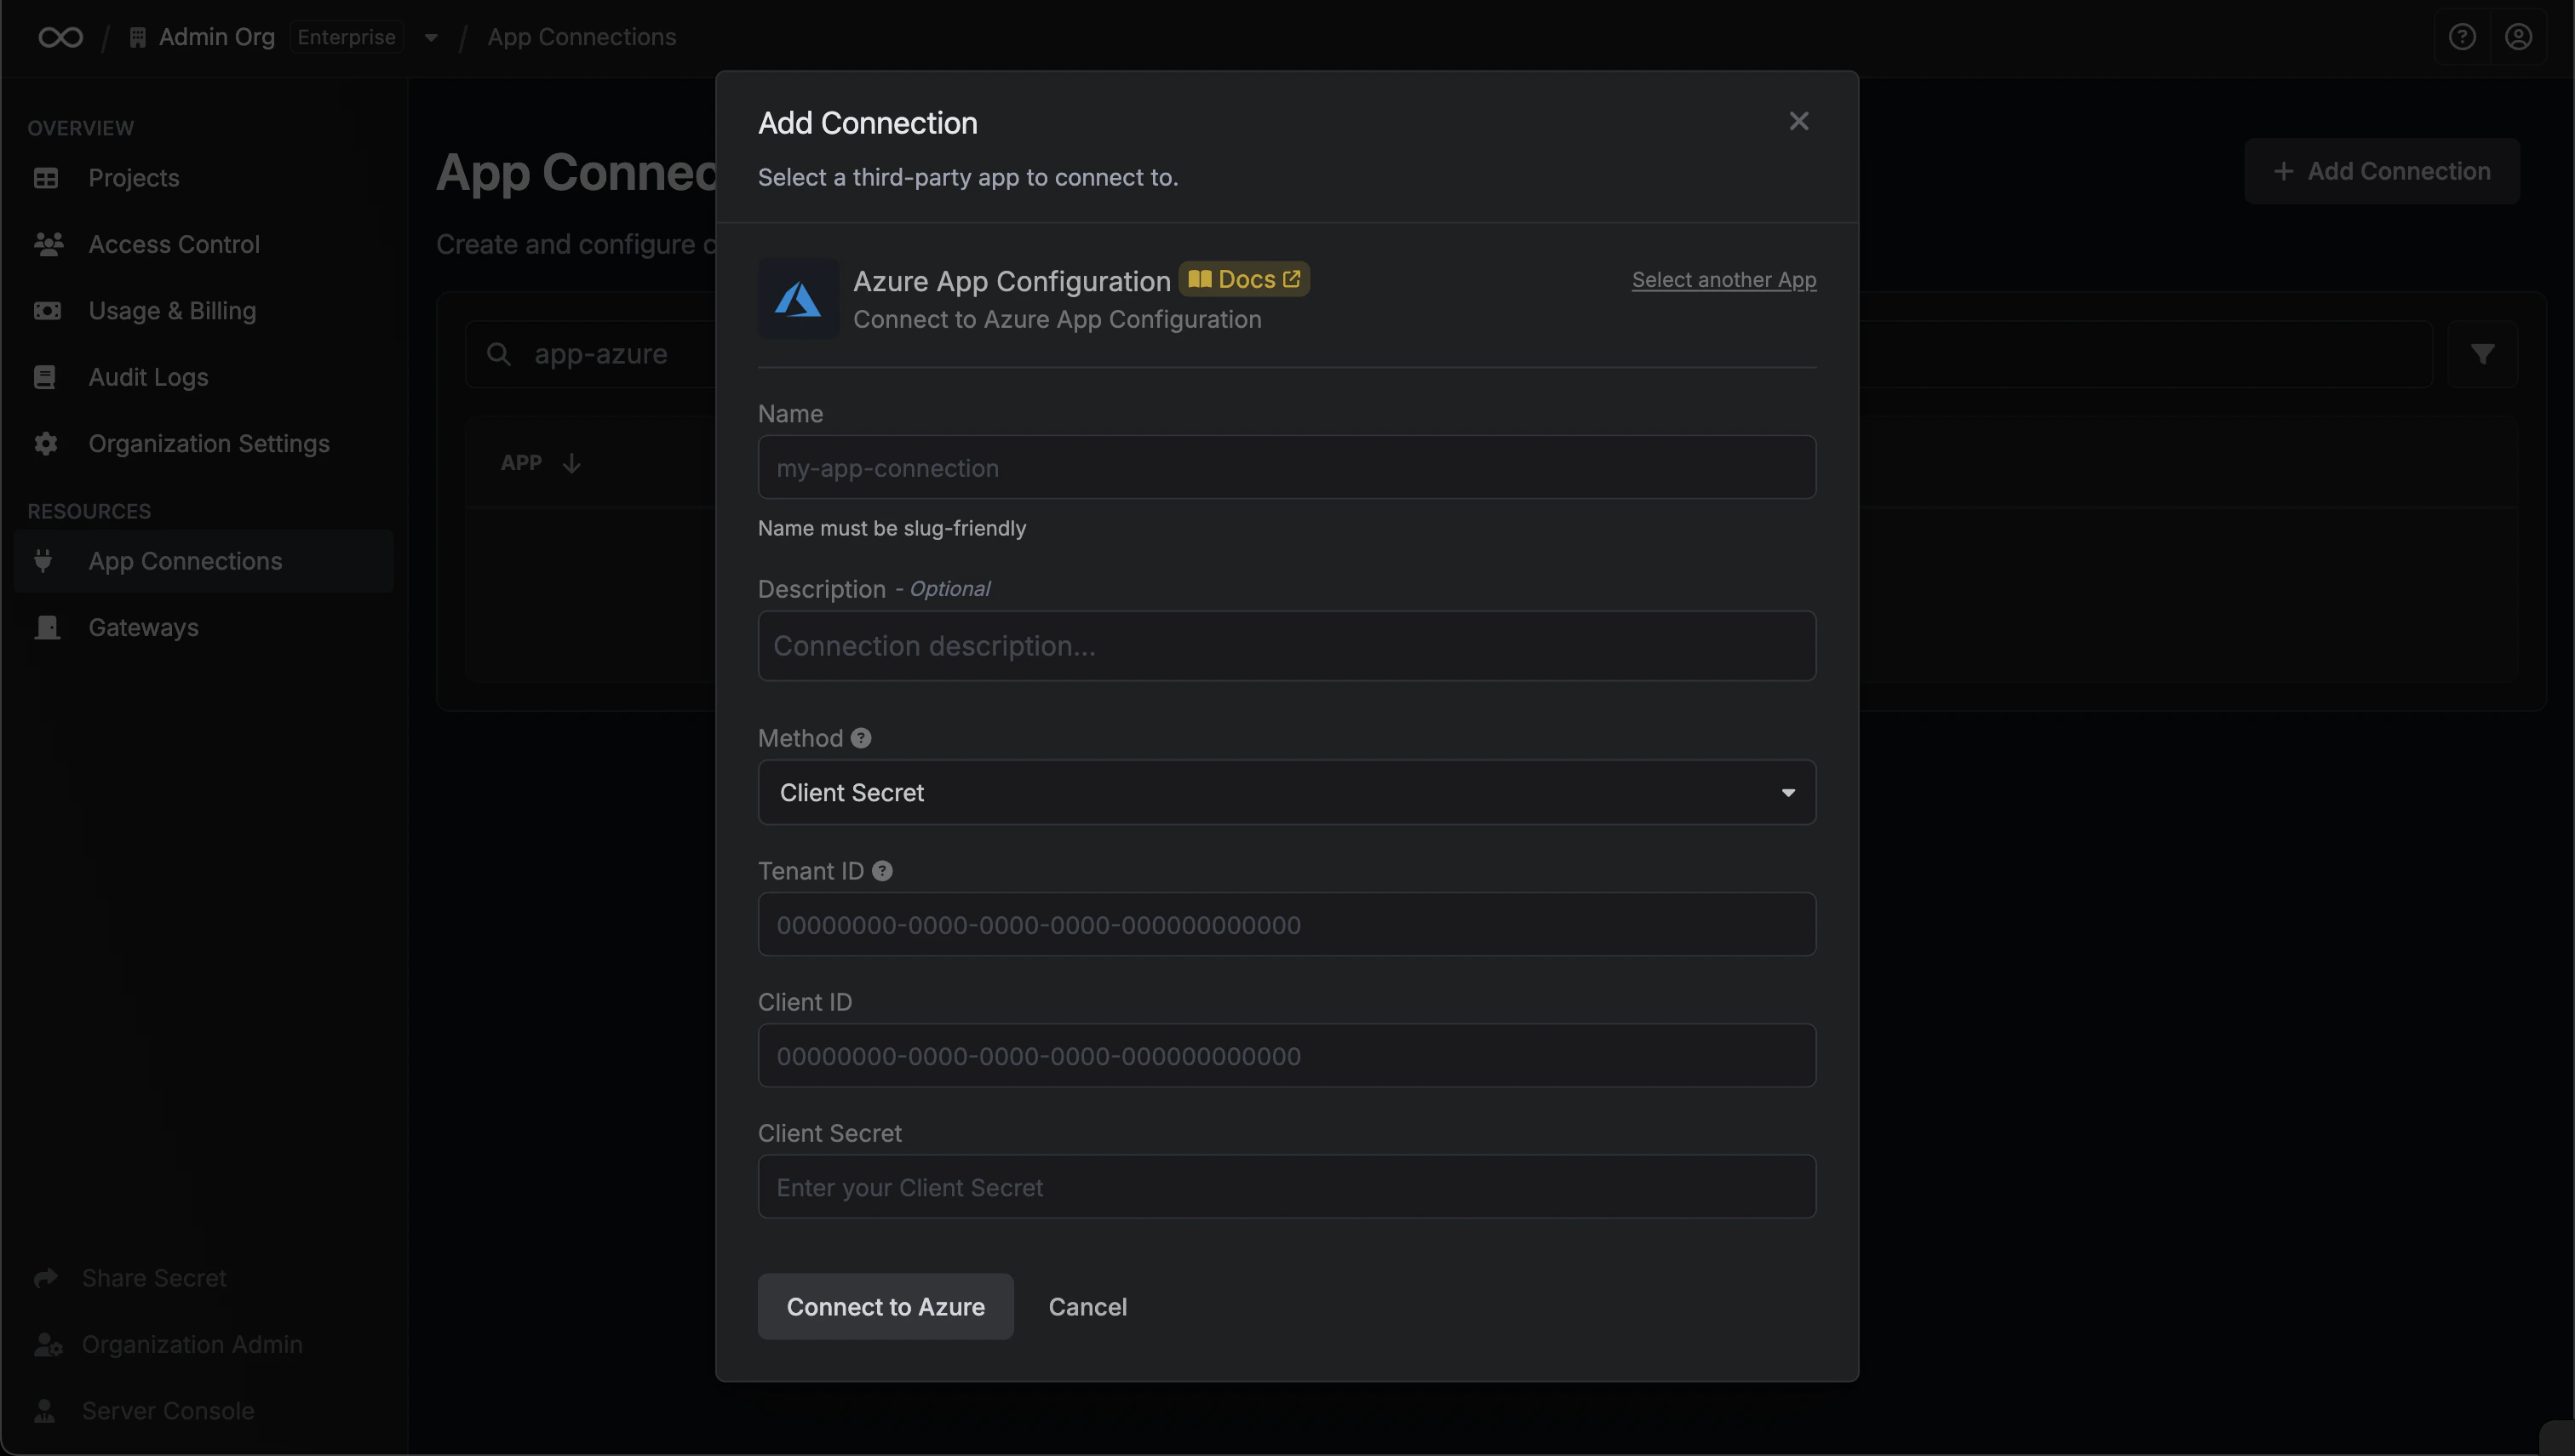Open Organization Settings page
Screen dimensions: 2575x1456
click(x=203, y=444)
